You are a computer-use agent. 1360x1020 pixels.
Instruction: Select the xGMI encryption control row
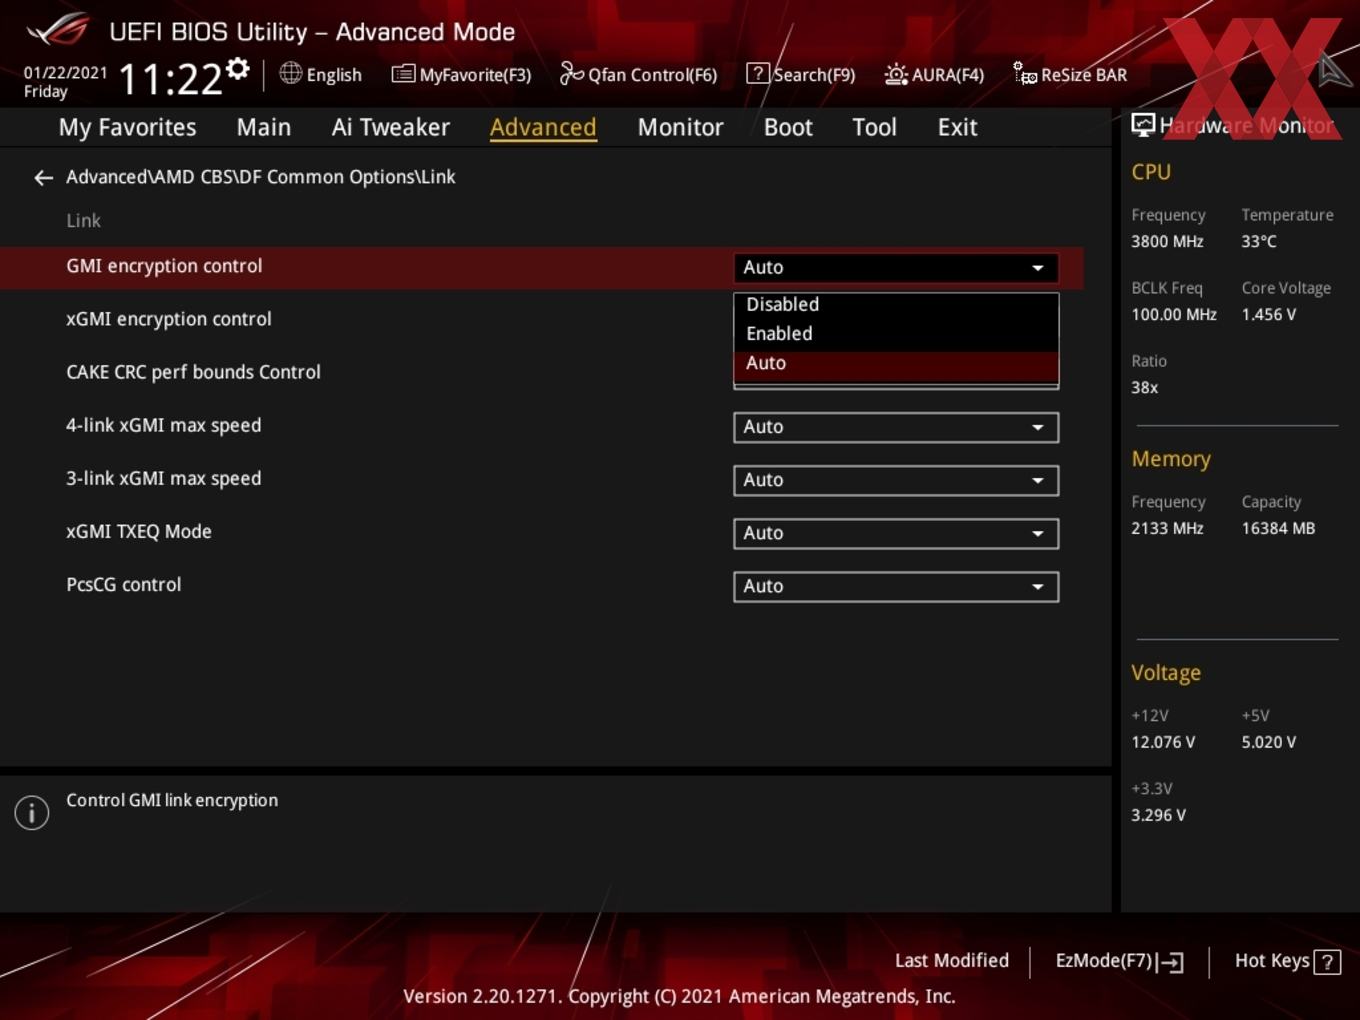coord(168,319)
